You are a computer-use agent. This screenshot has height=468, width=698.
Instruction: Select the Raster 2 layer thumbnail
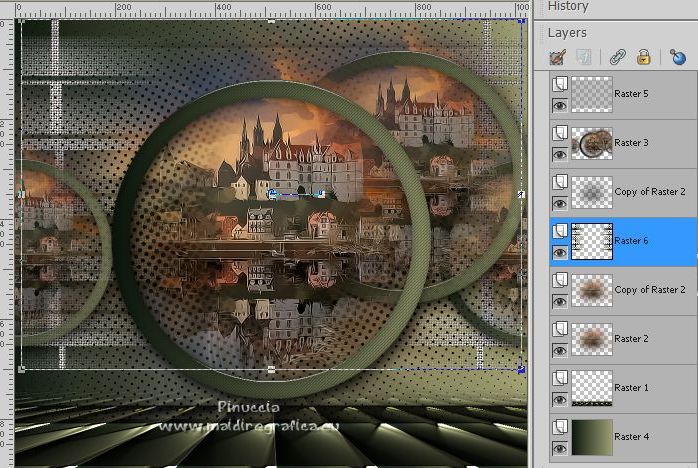pyautogui.click(x=592, y=339)
